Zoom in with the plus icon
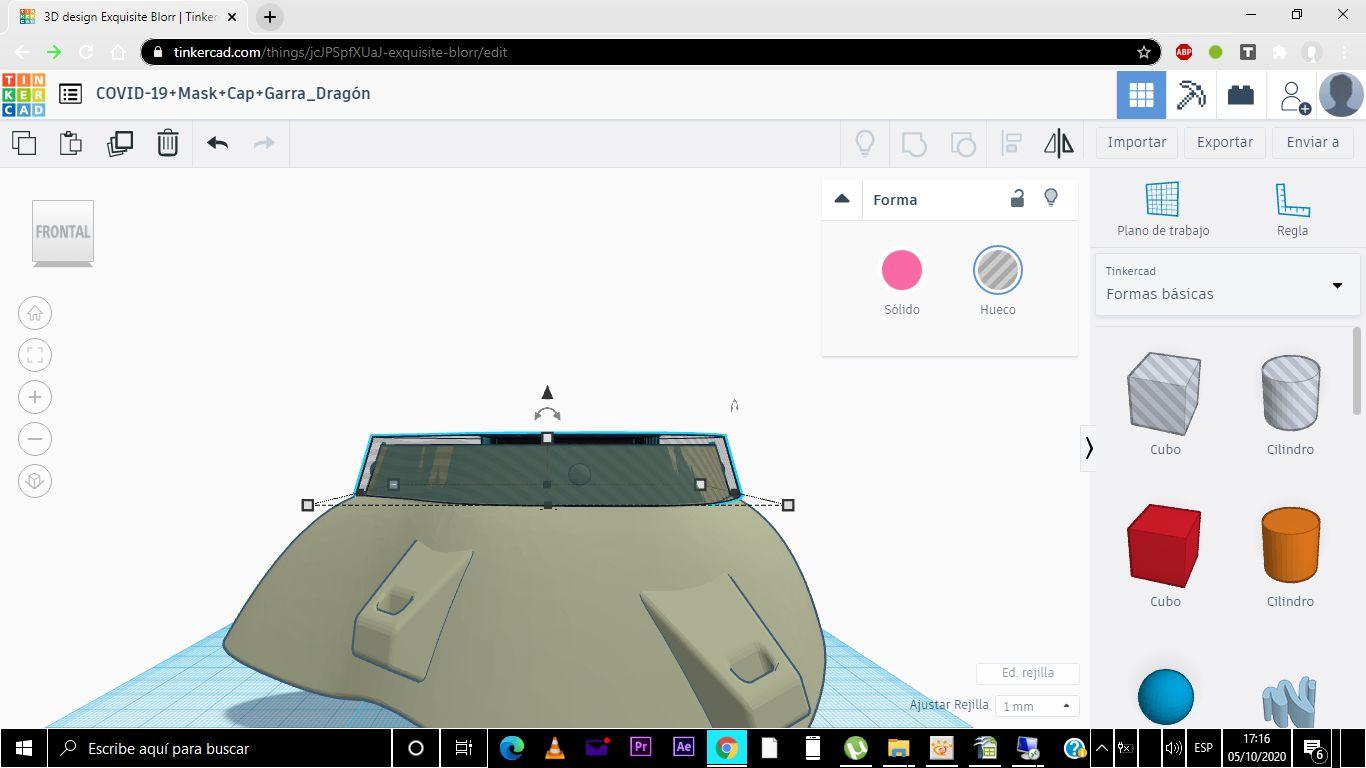The height and width of the screenshot is (768, 1366). point(35,397)
